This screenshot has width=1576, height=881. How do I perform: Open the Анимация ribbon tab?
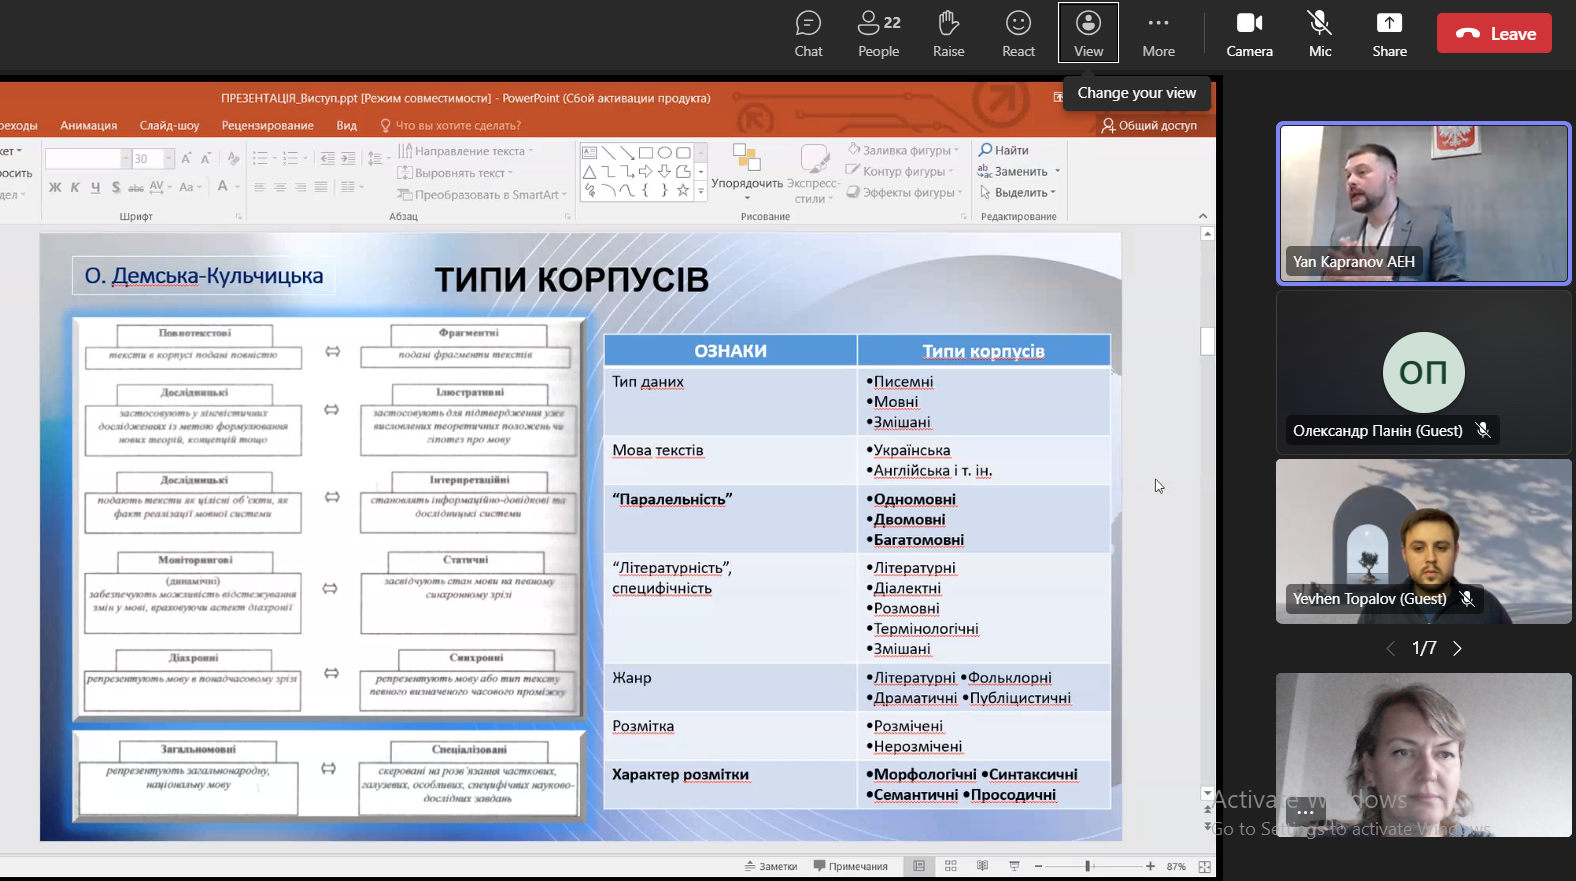tap(88, 126)
